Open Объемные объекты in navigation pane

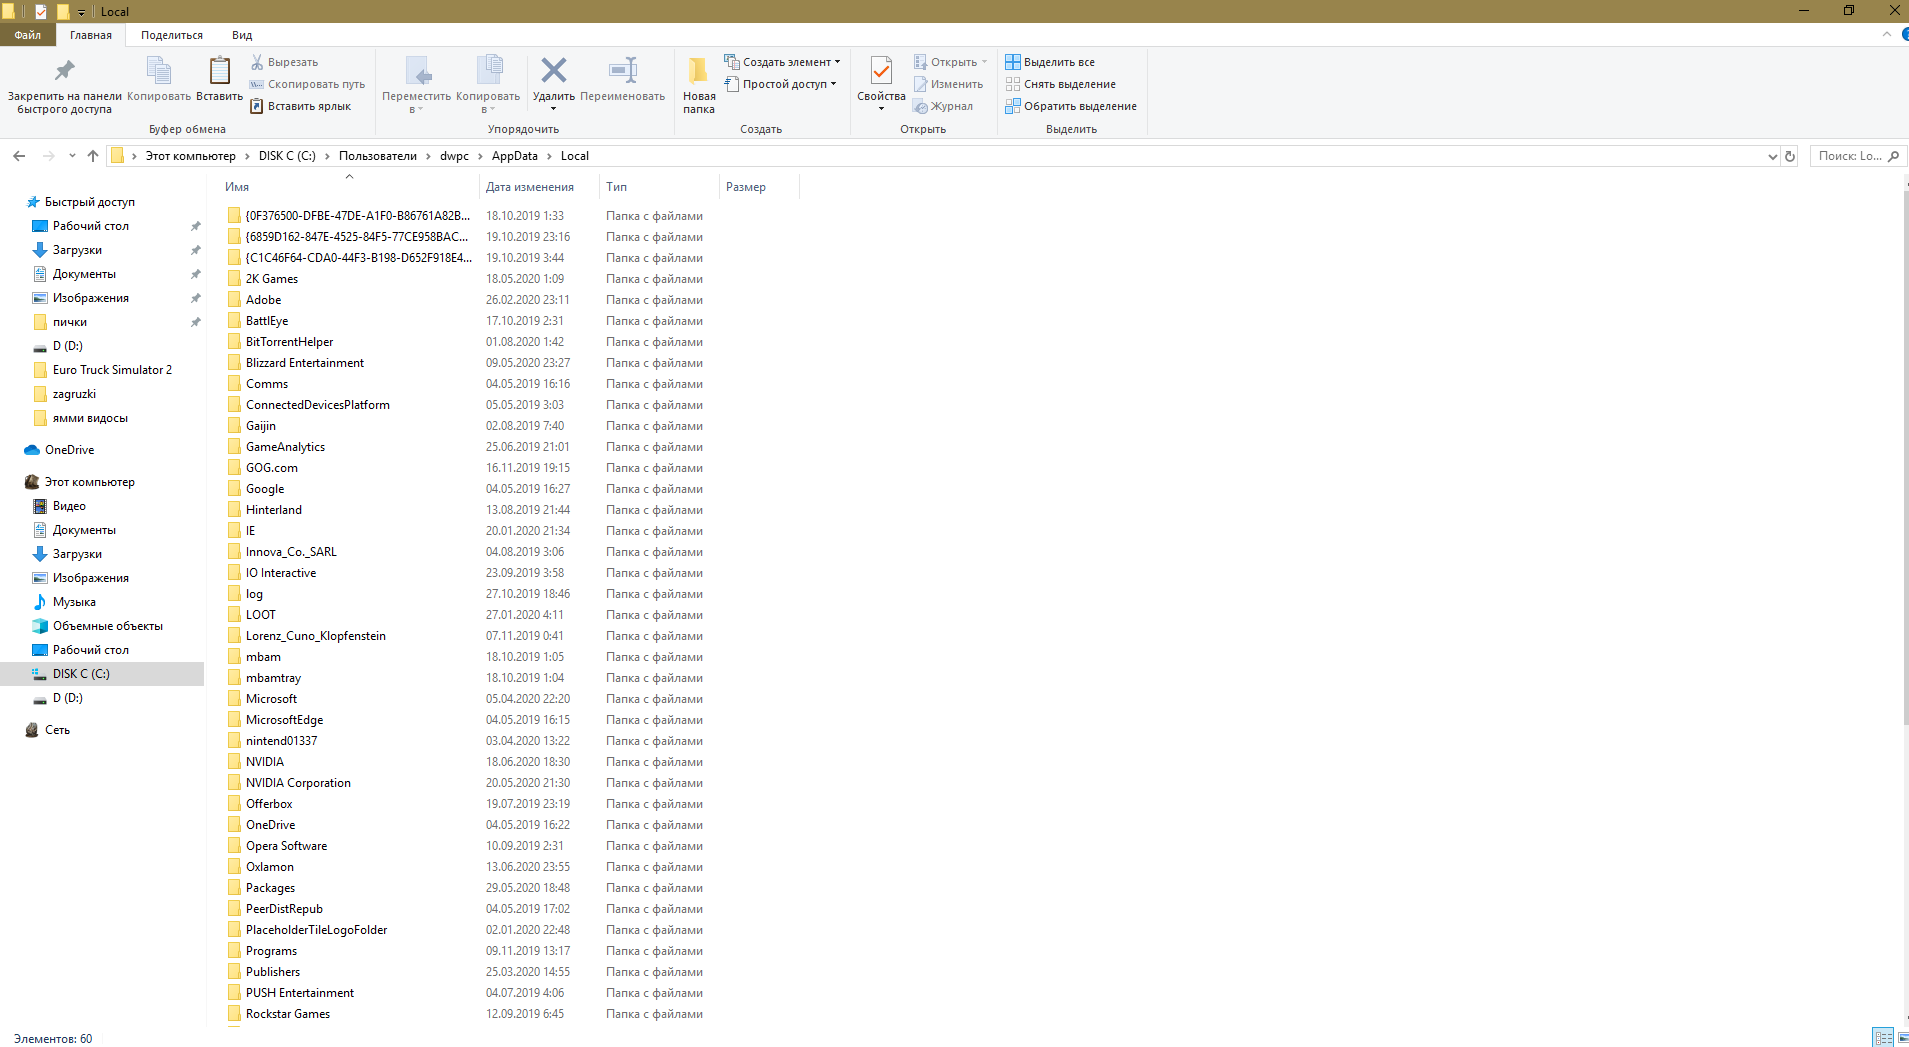(108, 626)
